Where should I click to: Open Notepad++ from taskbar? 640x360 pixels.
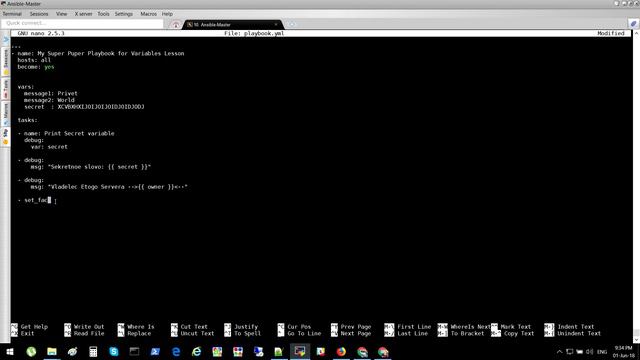coord(279,352)
